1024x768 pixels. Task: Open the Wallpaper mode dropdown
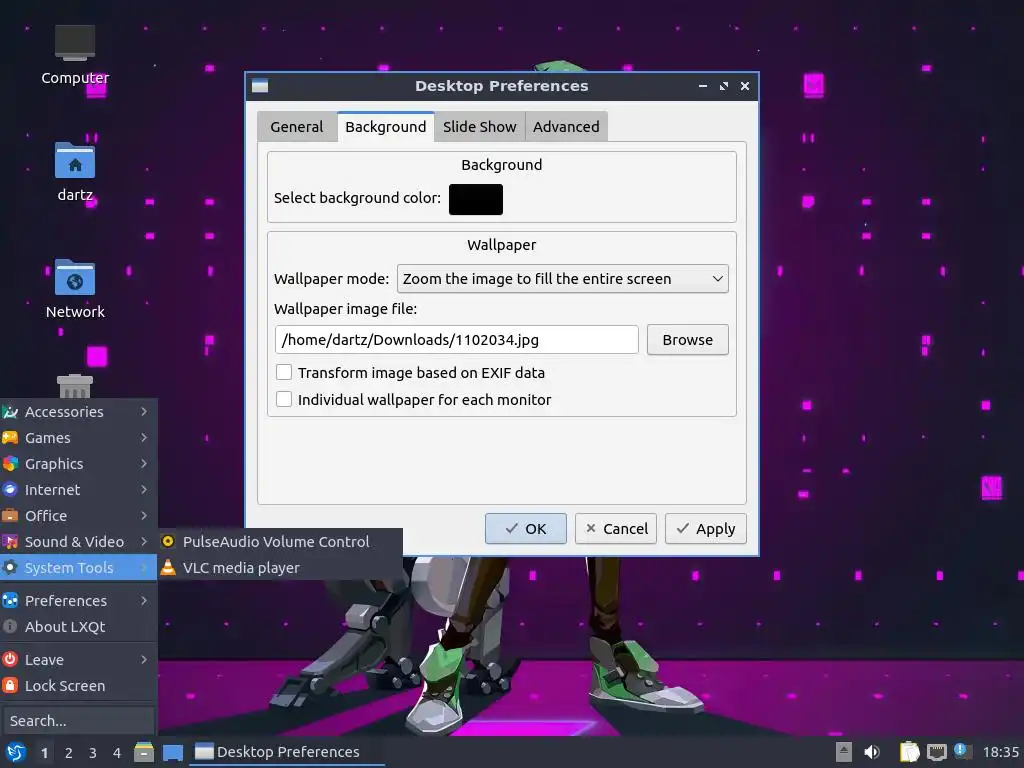(562, 279)
